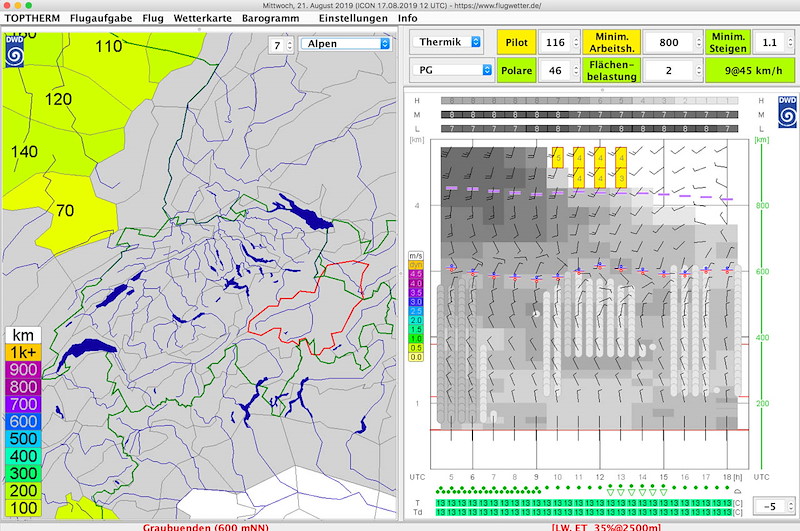The height and width of the screenshot is (531, 800).
Task: Adjust the Pilot 116 stepper arrows
Action: click(x=576, y=42)
